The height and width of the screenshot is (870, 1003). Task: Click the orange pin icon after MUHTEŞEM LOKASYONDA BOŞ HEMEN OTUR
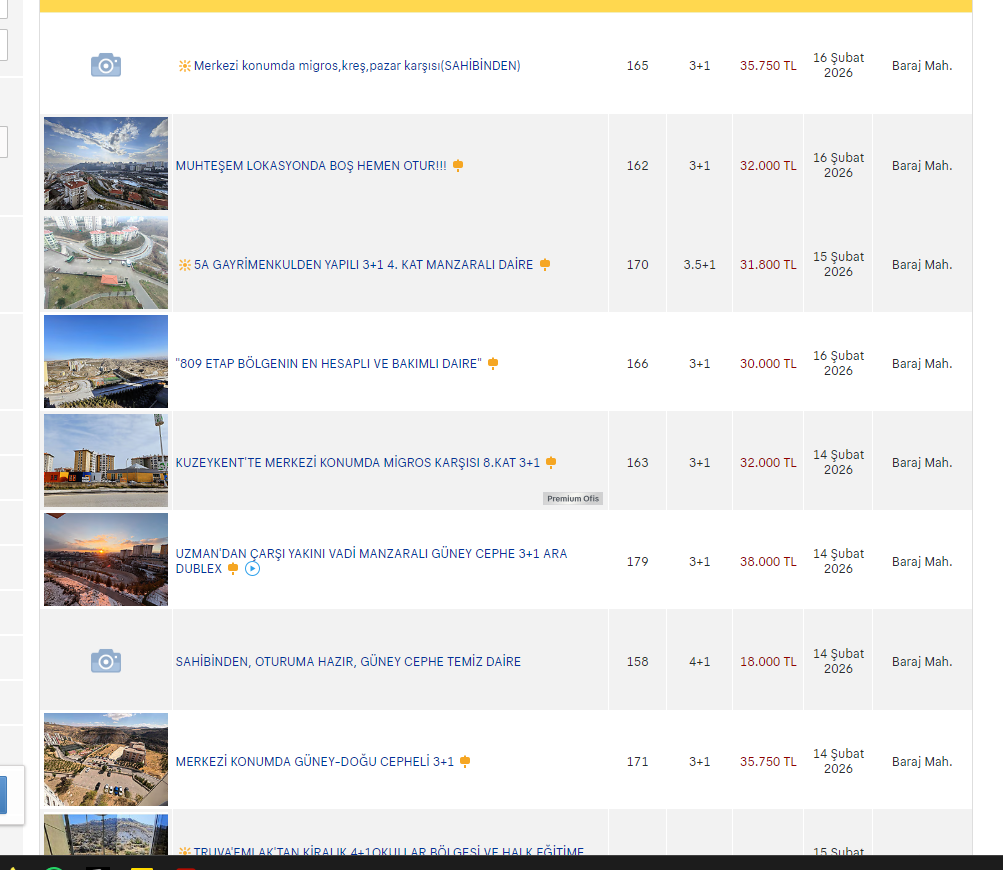click(458, 166)
